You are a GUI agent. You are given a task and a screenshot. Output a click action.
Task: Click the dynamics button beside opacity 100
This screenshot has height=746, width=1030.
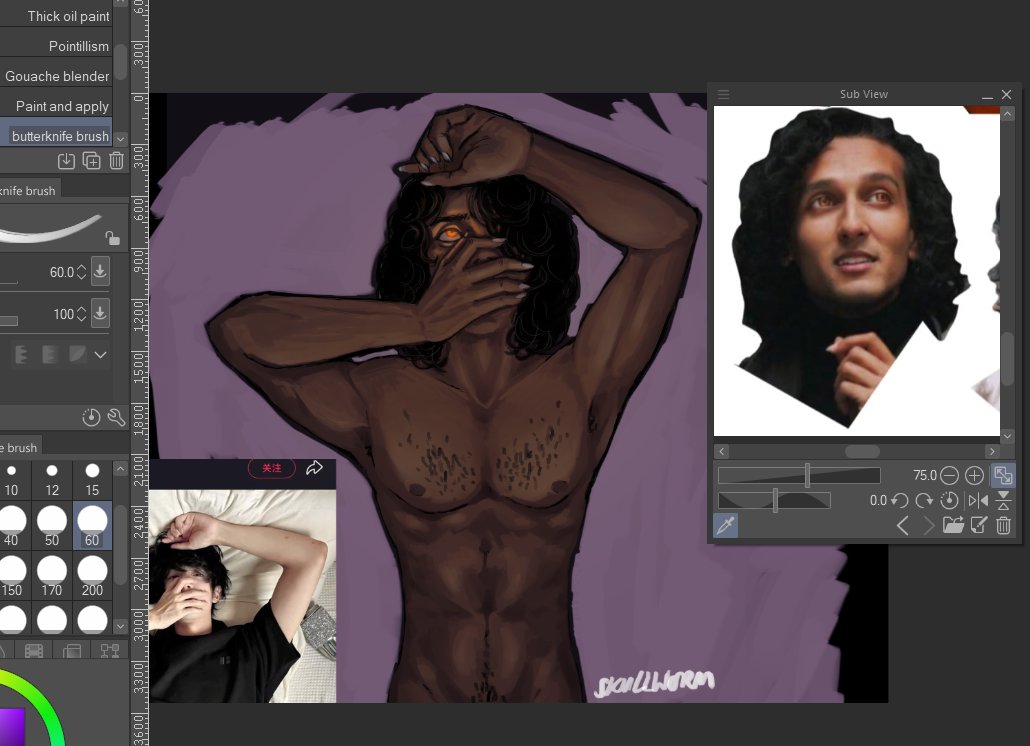coord(100,313)
